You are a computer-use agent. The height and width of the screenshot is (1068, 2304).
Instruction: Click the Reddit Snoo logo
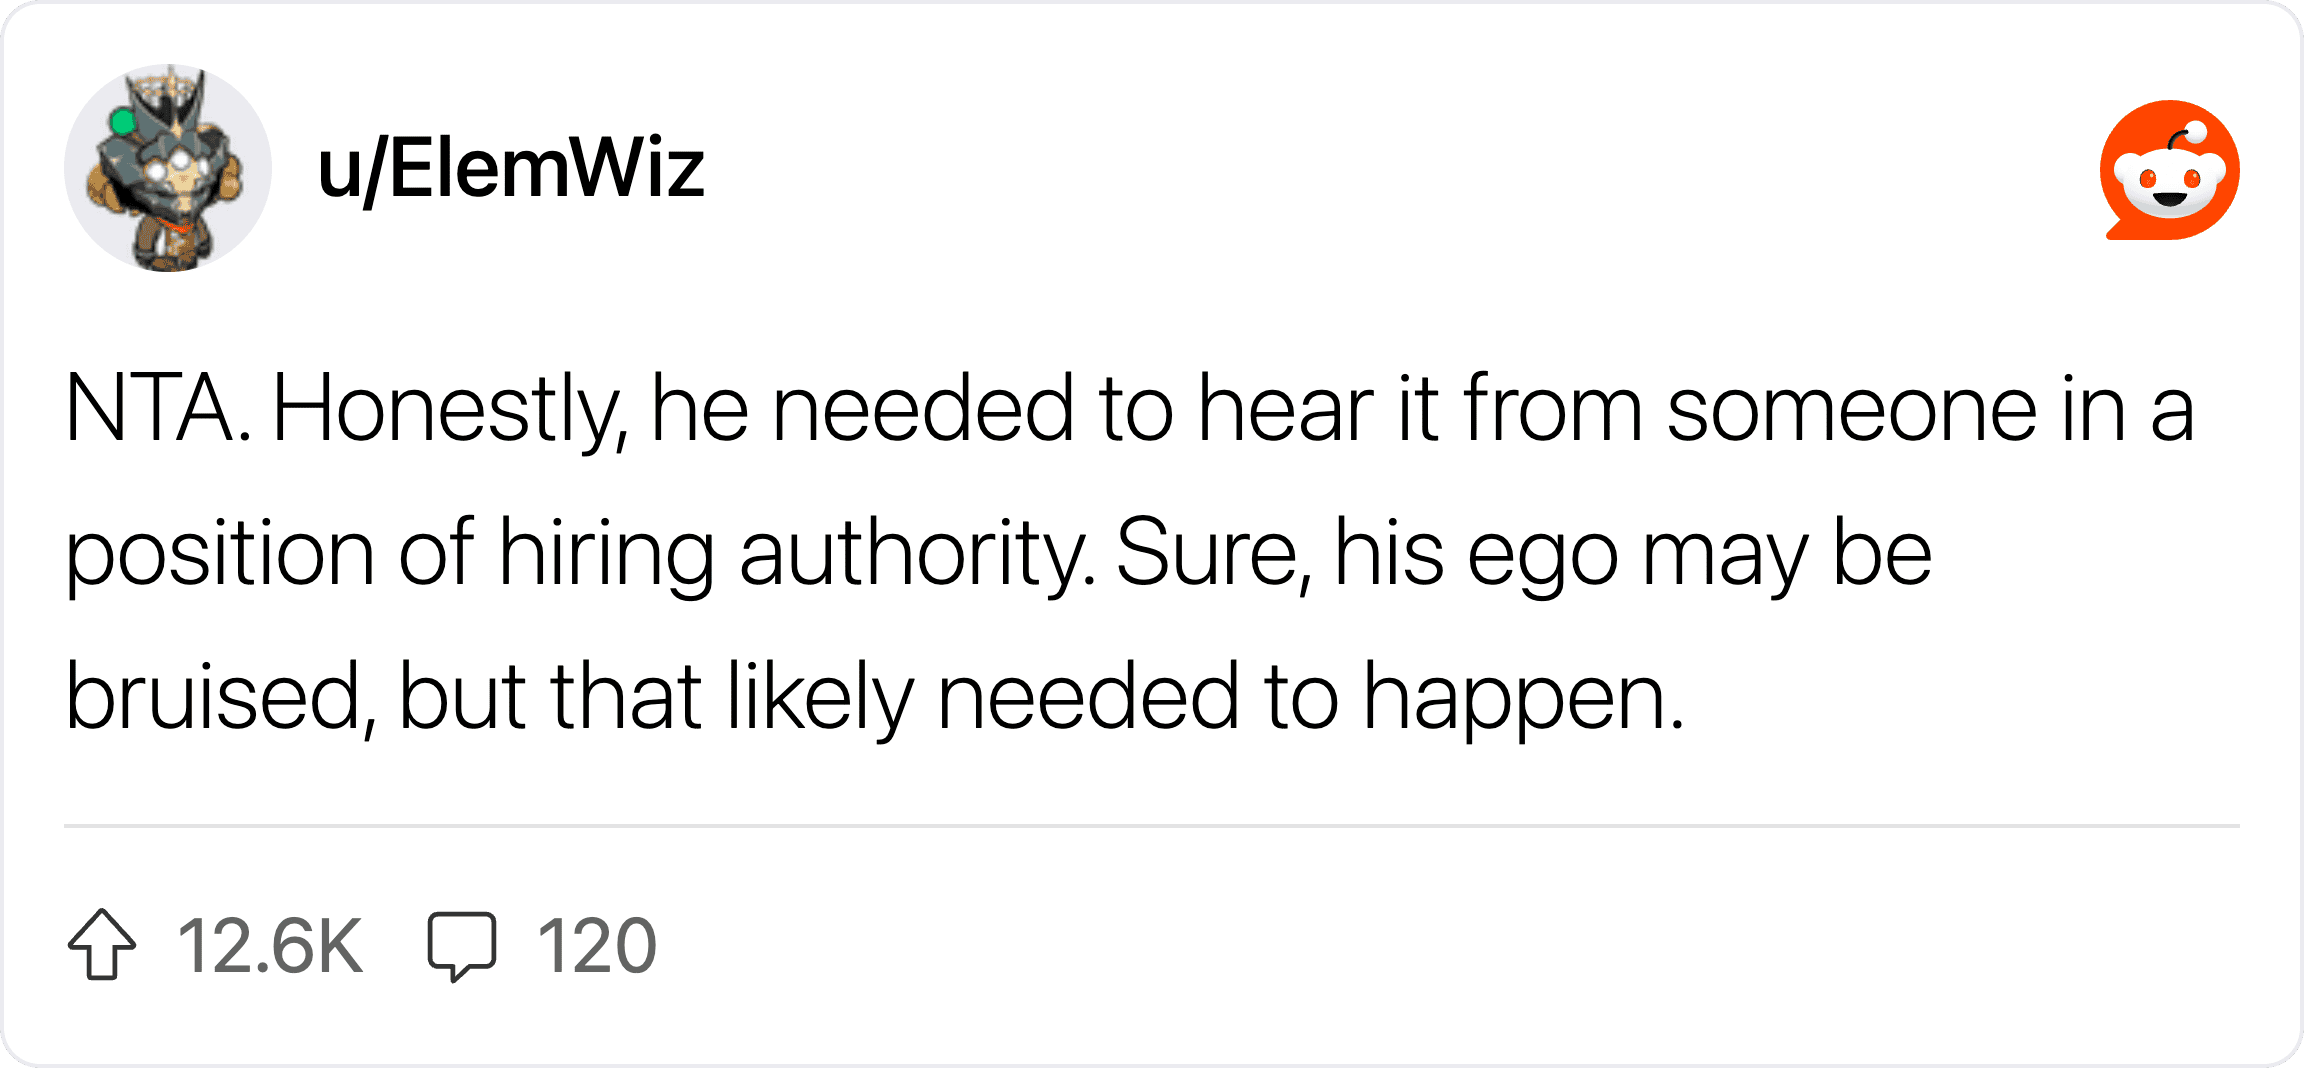tap(2169, 169)
